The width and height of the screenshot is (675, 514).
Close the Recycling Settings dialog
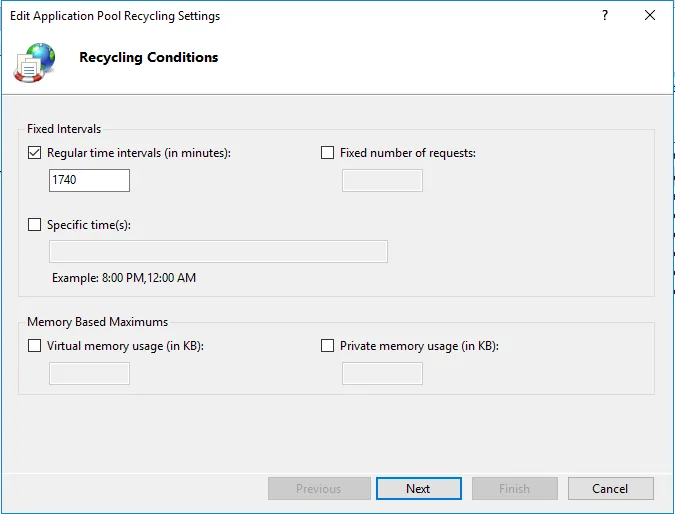(650, 15)
